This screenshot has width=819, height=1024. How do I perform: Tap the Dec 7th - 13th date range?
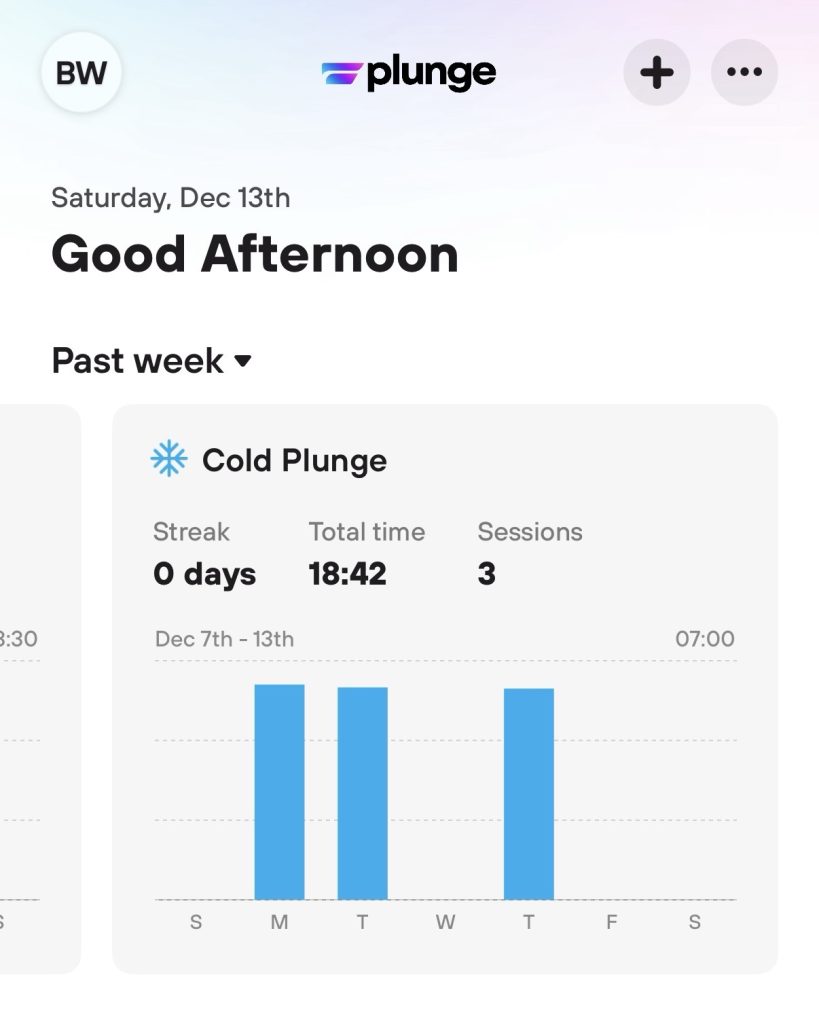point(224,638)
